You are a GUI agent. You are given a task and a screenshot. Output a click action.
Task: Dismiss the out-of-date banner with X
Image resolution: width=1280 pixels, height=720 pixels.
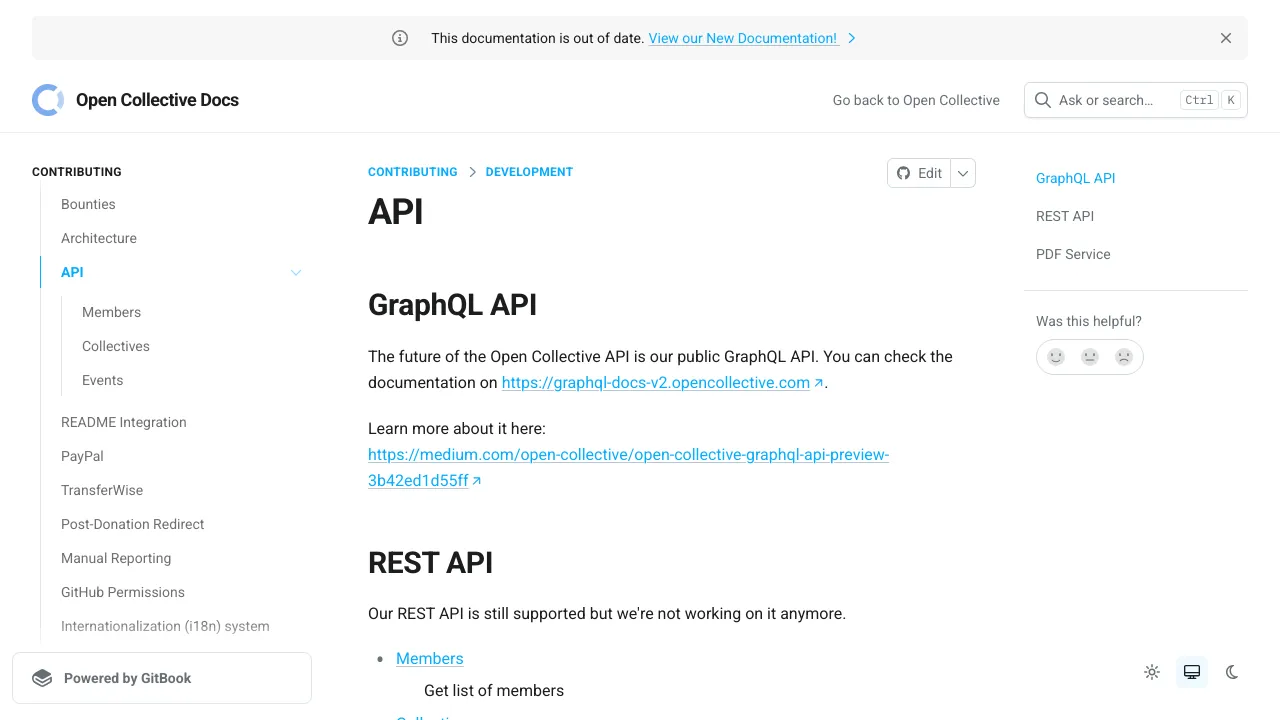(1226, 38)
